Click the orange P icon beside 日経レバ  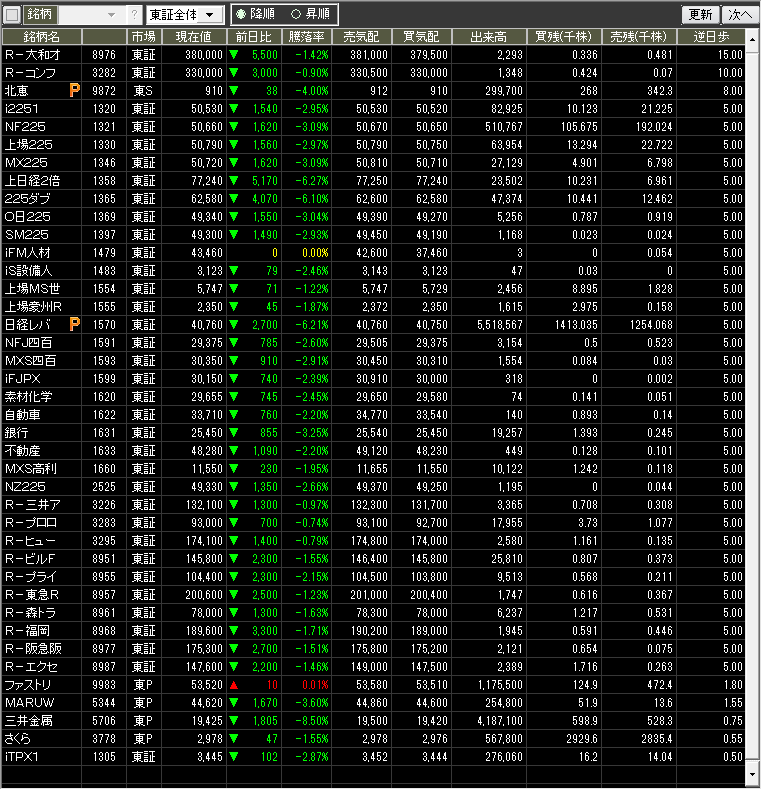click(x=74, y=325)
